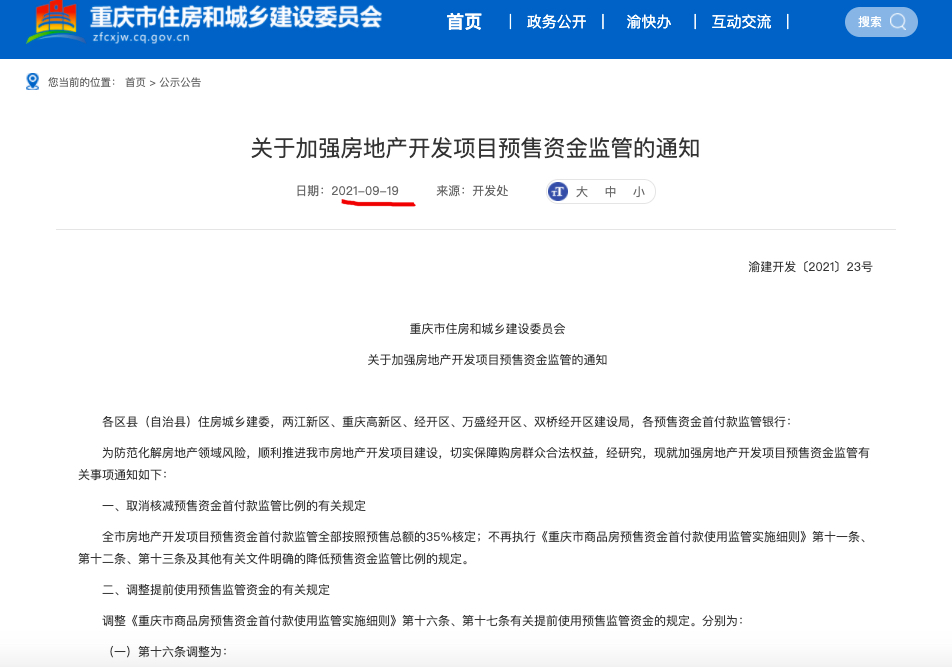The height and width of the screenshot is (667, 952).
Task: Open the 政务公开 menu item
Action: pos(556,22)
